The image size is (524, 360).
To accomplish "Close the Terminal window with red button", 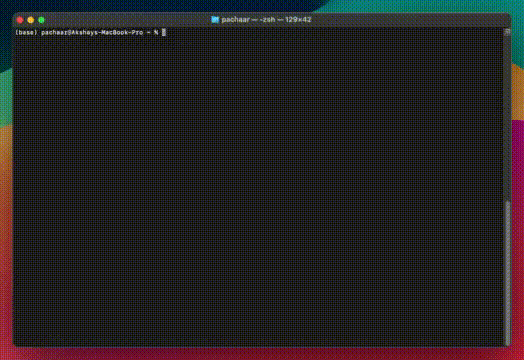I will 20,20.
